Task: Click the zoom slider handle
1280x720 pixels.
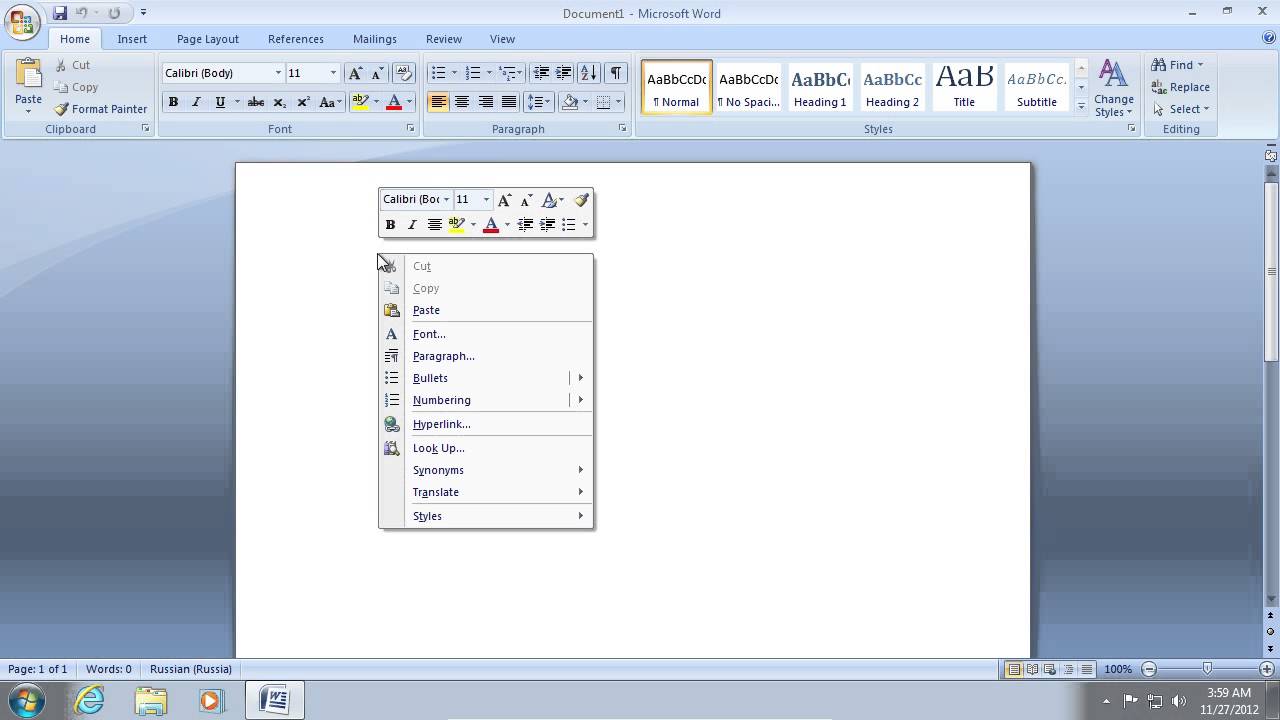Action: click(x=1207, y=669)
